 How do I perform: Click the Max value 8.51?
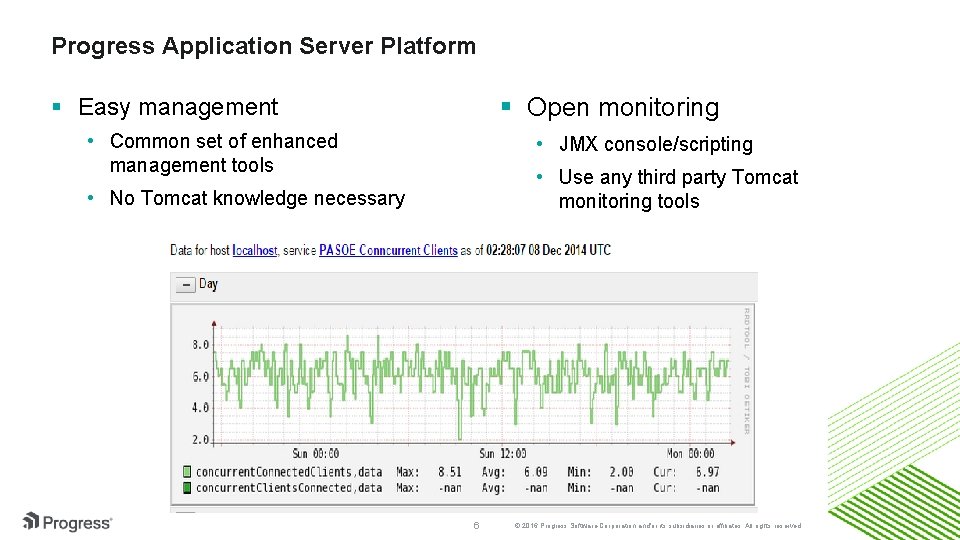click(449, 472)
